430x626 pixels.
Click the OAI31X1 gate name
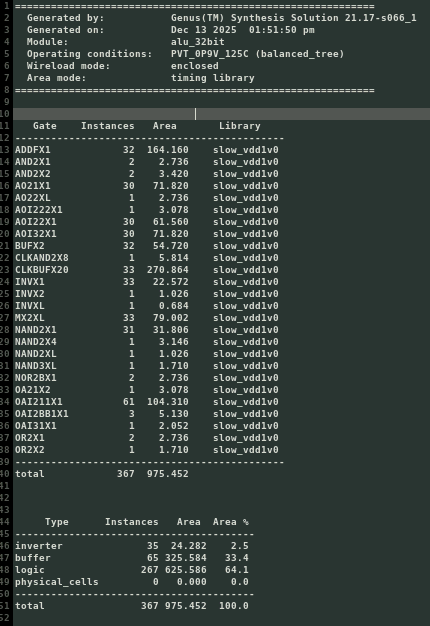pyautogui.click(x=36, y=425)
